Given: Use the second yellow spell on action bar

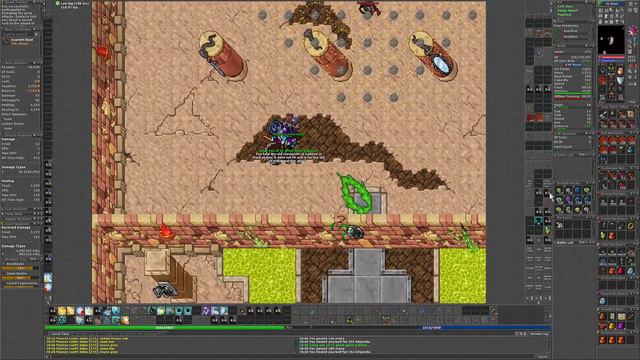Looking at the screenshot, I should [71, 311].
